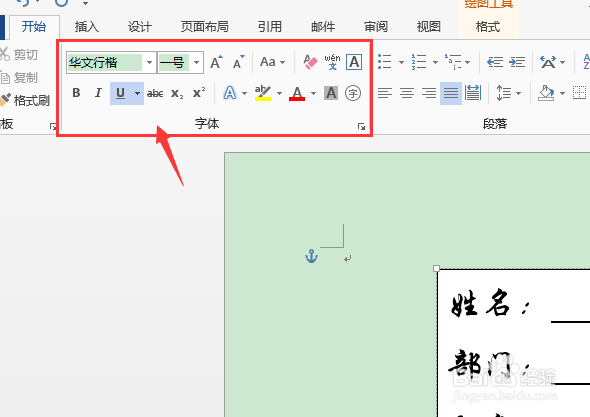This screenshot has width=590, height=417.
Task: Expand the font size dropdown arrow
Action: [196, 62]
